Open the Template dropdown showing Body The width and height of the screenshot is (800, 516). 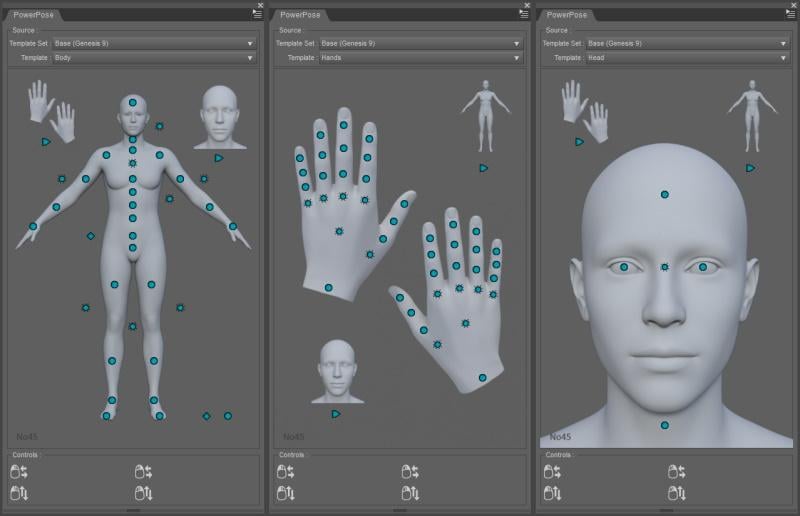(153, 58)
